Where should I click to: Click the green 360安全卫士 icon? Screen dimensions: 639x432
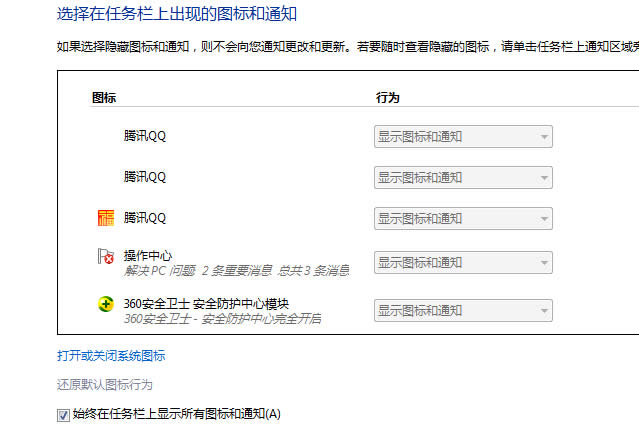pos(105,303)
